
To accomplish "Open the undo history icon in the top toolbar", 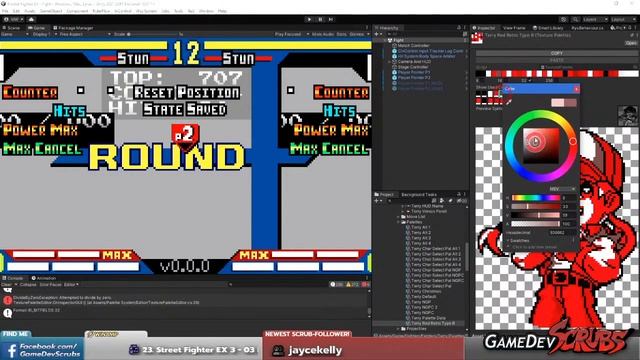I will tap(563, 19).
